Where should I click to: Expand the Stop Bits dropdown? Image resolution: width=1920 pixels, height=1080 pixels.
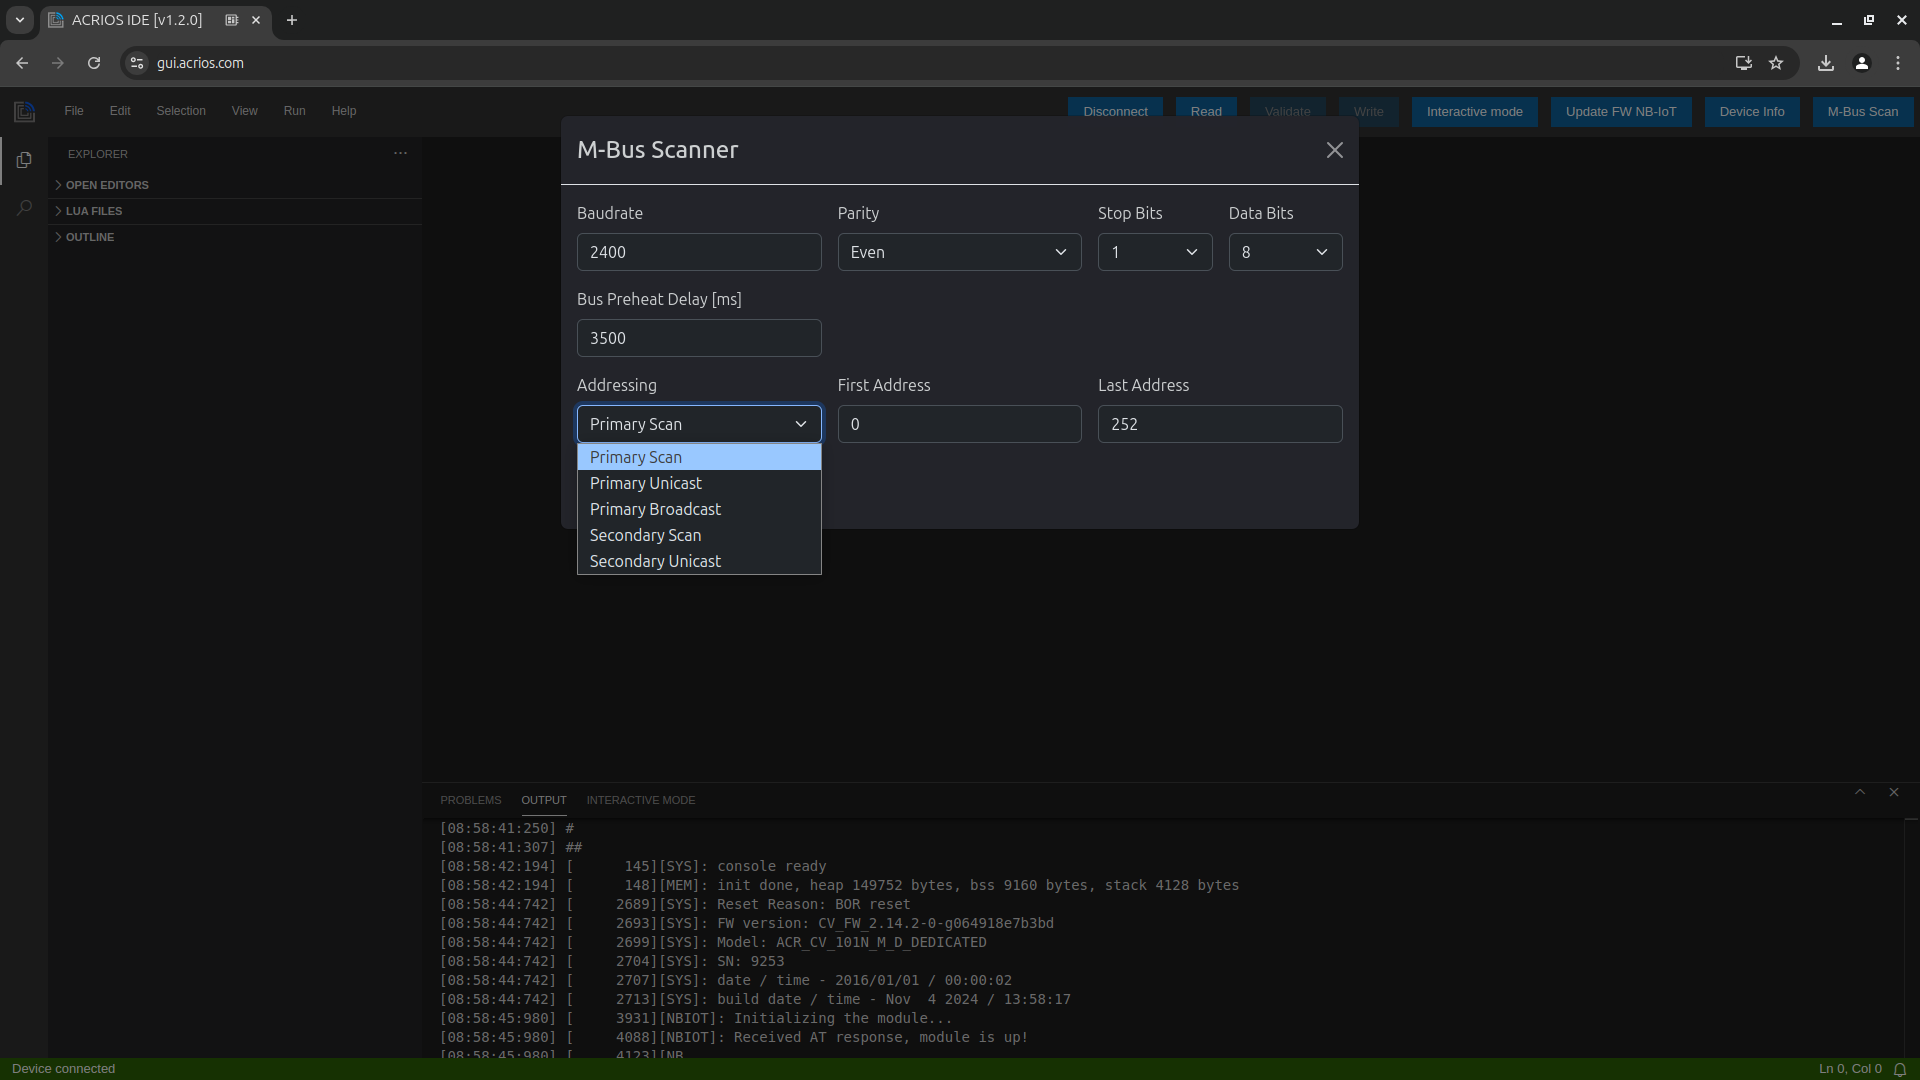(1154, 252)
